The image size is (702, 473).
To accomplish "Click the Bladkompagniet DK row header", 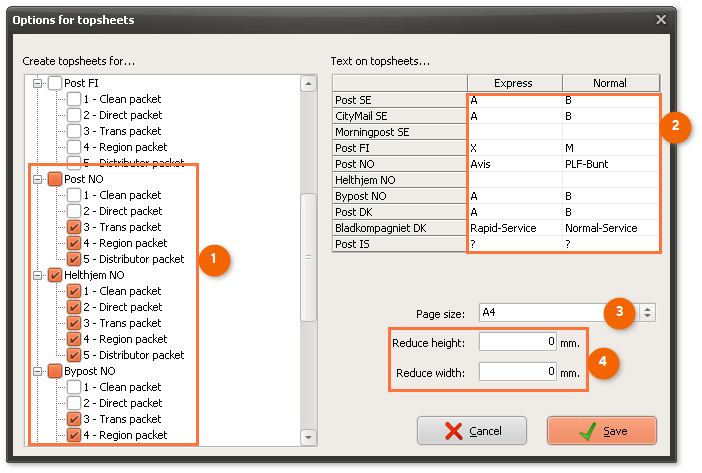I will (x=399, y=228).
